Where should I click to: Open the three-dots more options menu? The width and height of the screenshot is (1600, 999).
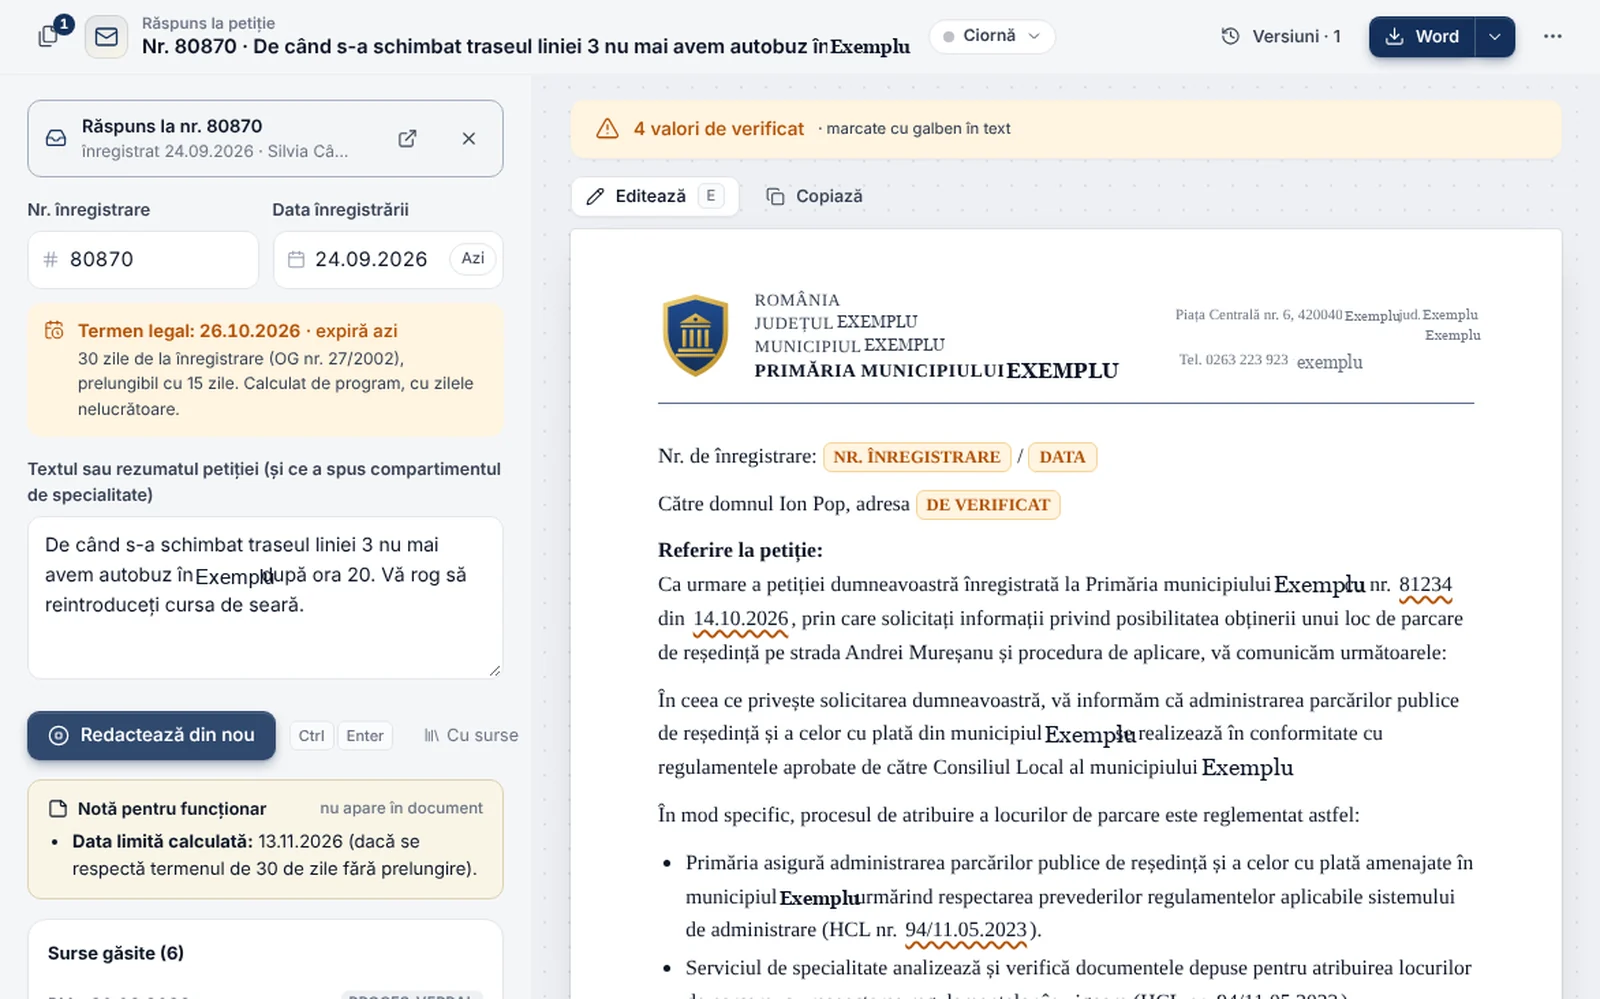point(1552,36)
